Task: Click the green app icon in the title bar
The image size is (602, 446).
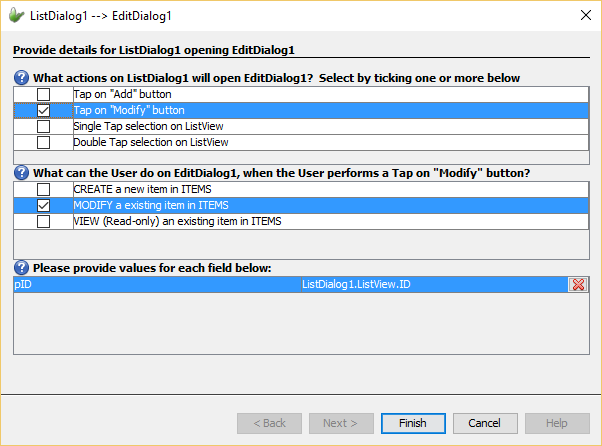Action: click(x=16, y=15)
